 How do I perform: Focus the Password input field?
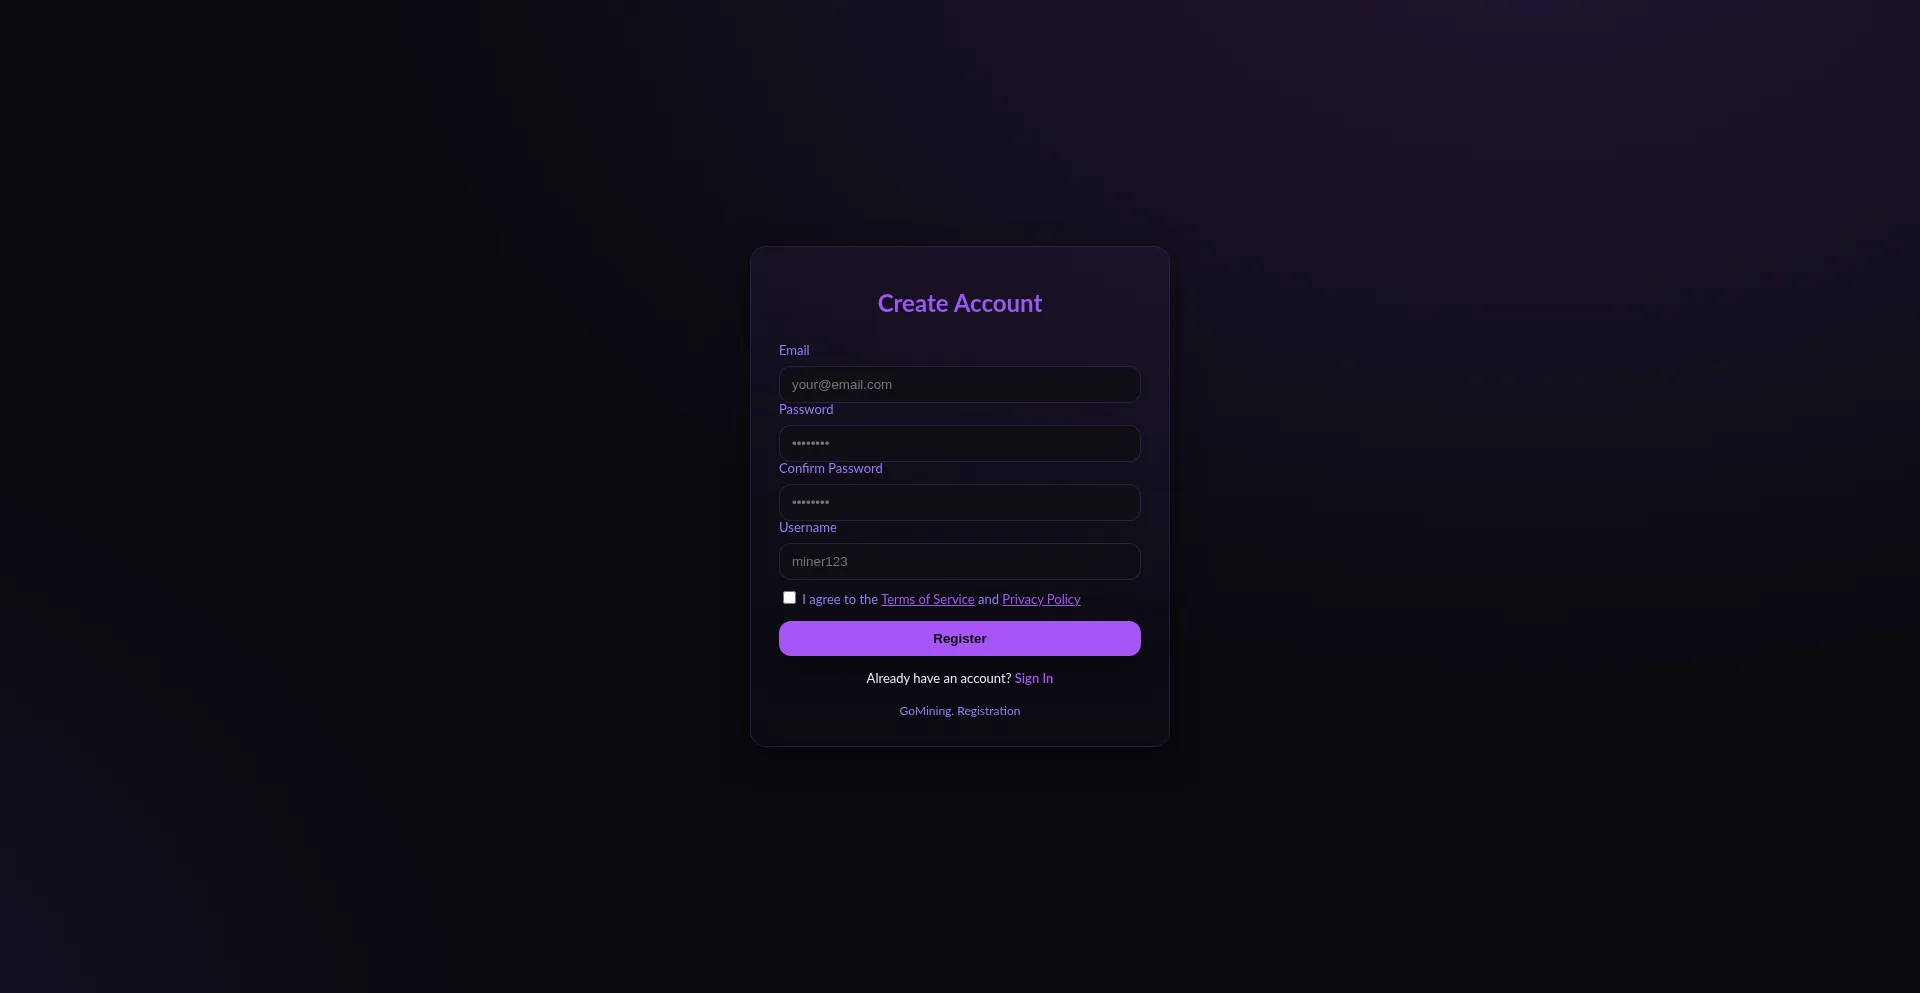(959, 443)
